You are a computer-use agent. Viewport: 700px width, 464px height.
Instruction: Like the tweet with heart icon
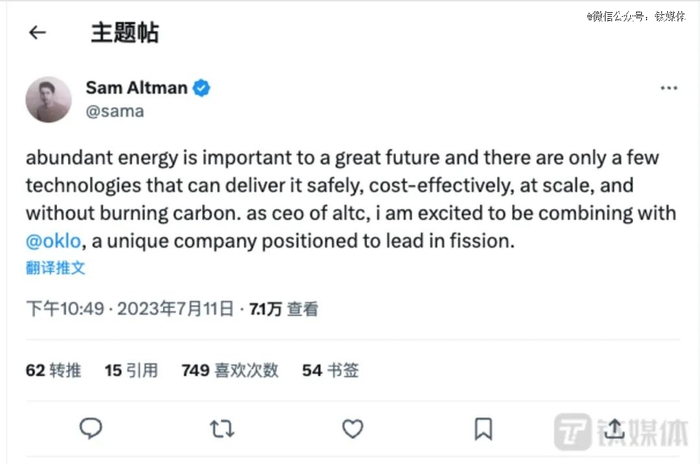click(x=352, y=429)
